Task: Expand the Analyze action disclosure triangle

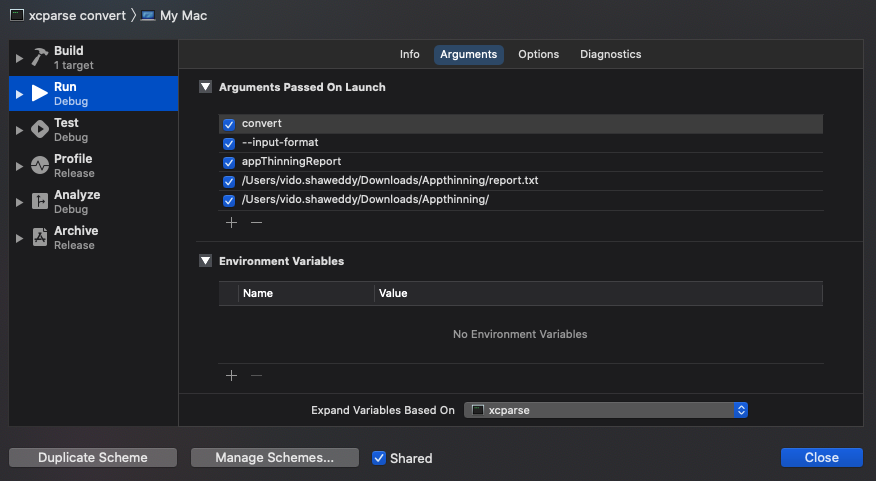Action: click(x=20, y=202)
